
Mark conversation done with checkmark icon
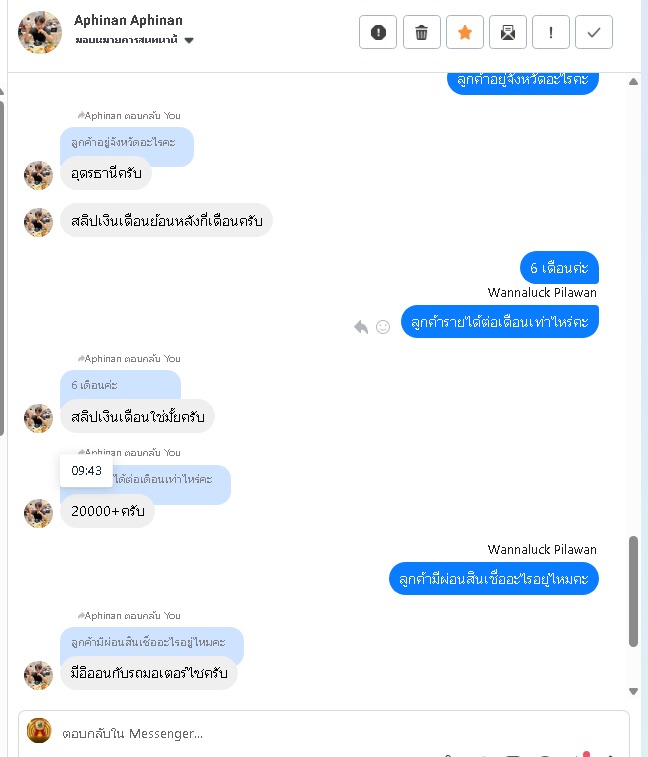click(593, 32)
